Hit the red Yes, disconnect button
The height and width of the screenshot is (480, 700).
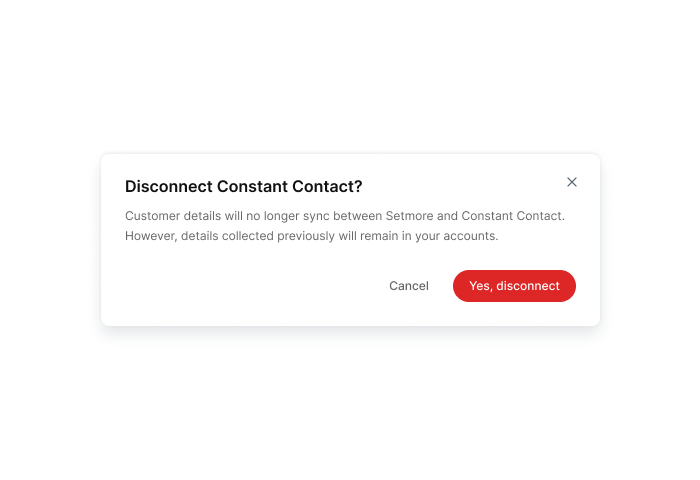coord(514,286)
